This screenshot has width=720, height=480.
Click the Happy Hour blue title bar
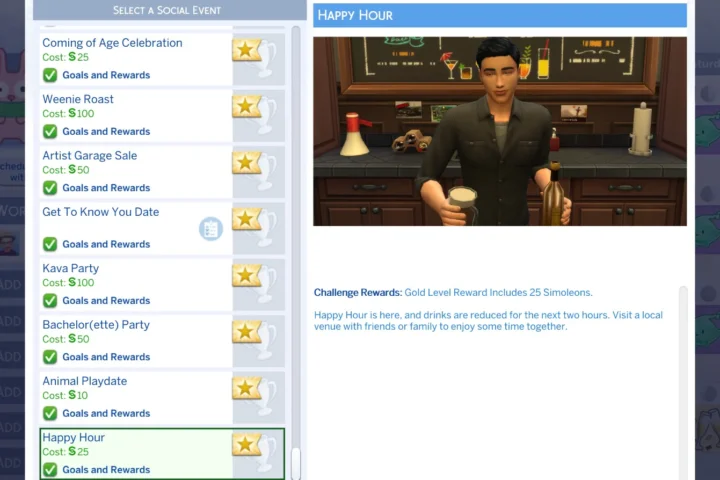point(500,15)
